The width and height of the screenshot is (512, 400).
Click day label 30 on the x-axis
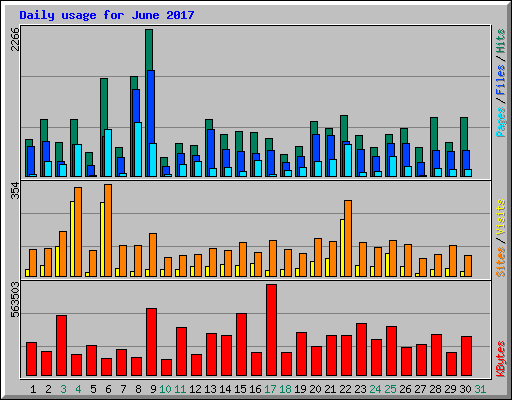465,389
